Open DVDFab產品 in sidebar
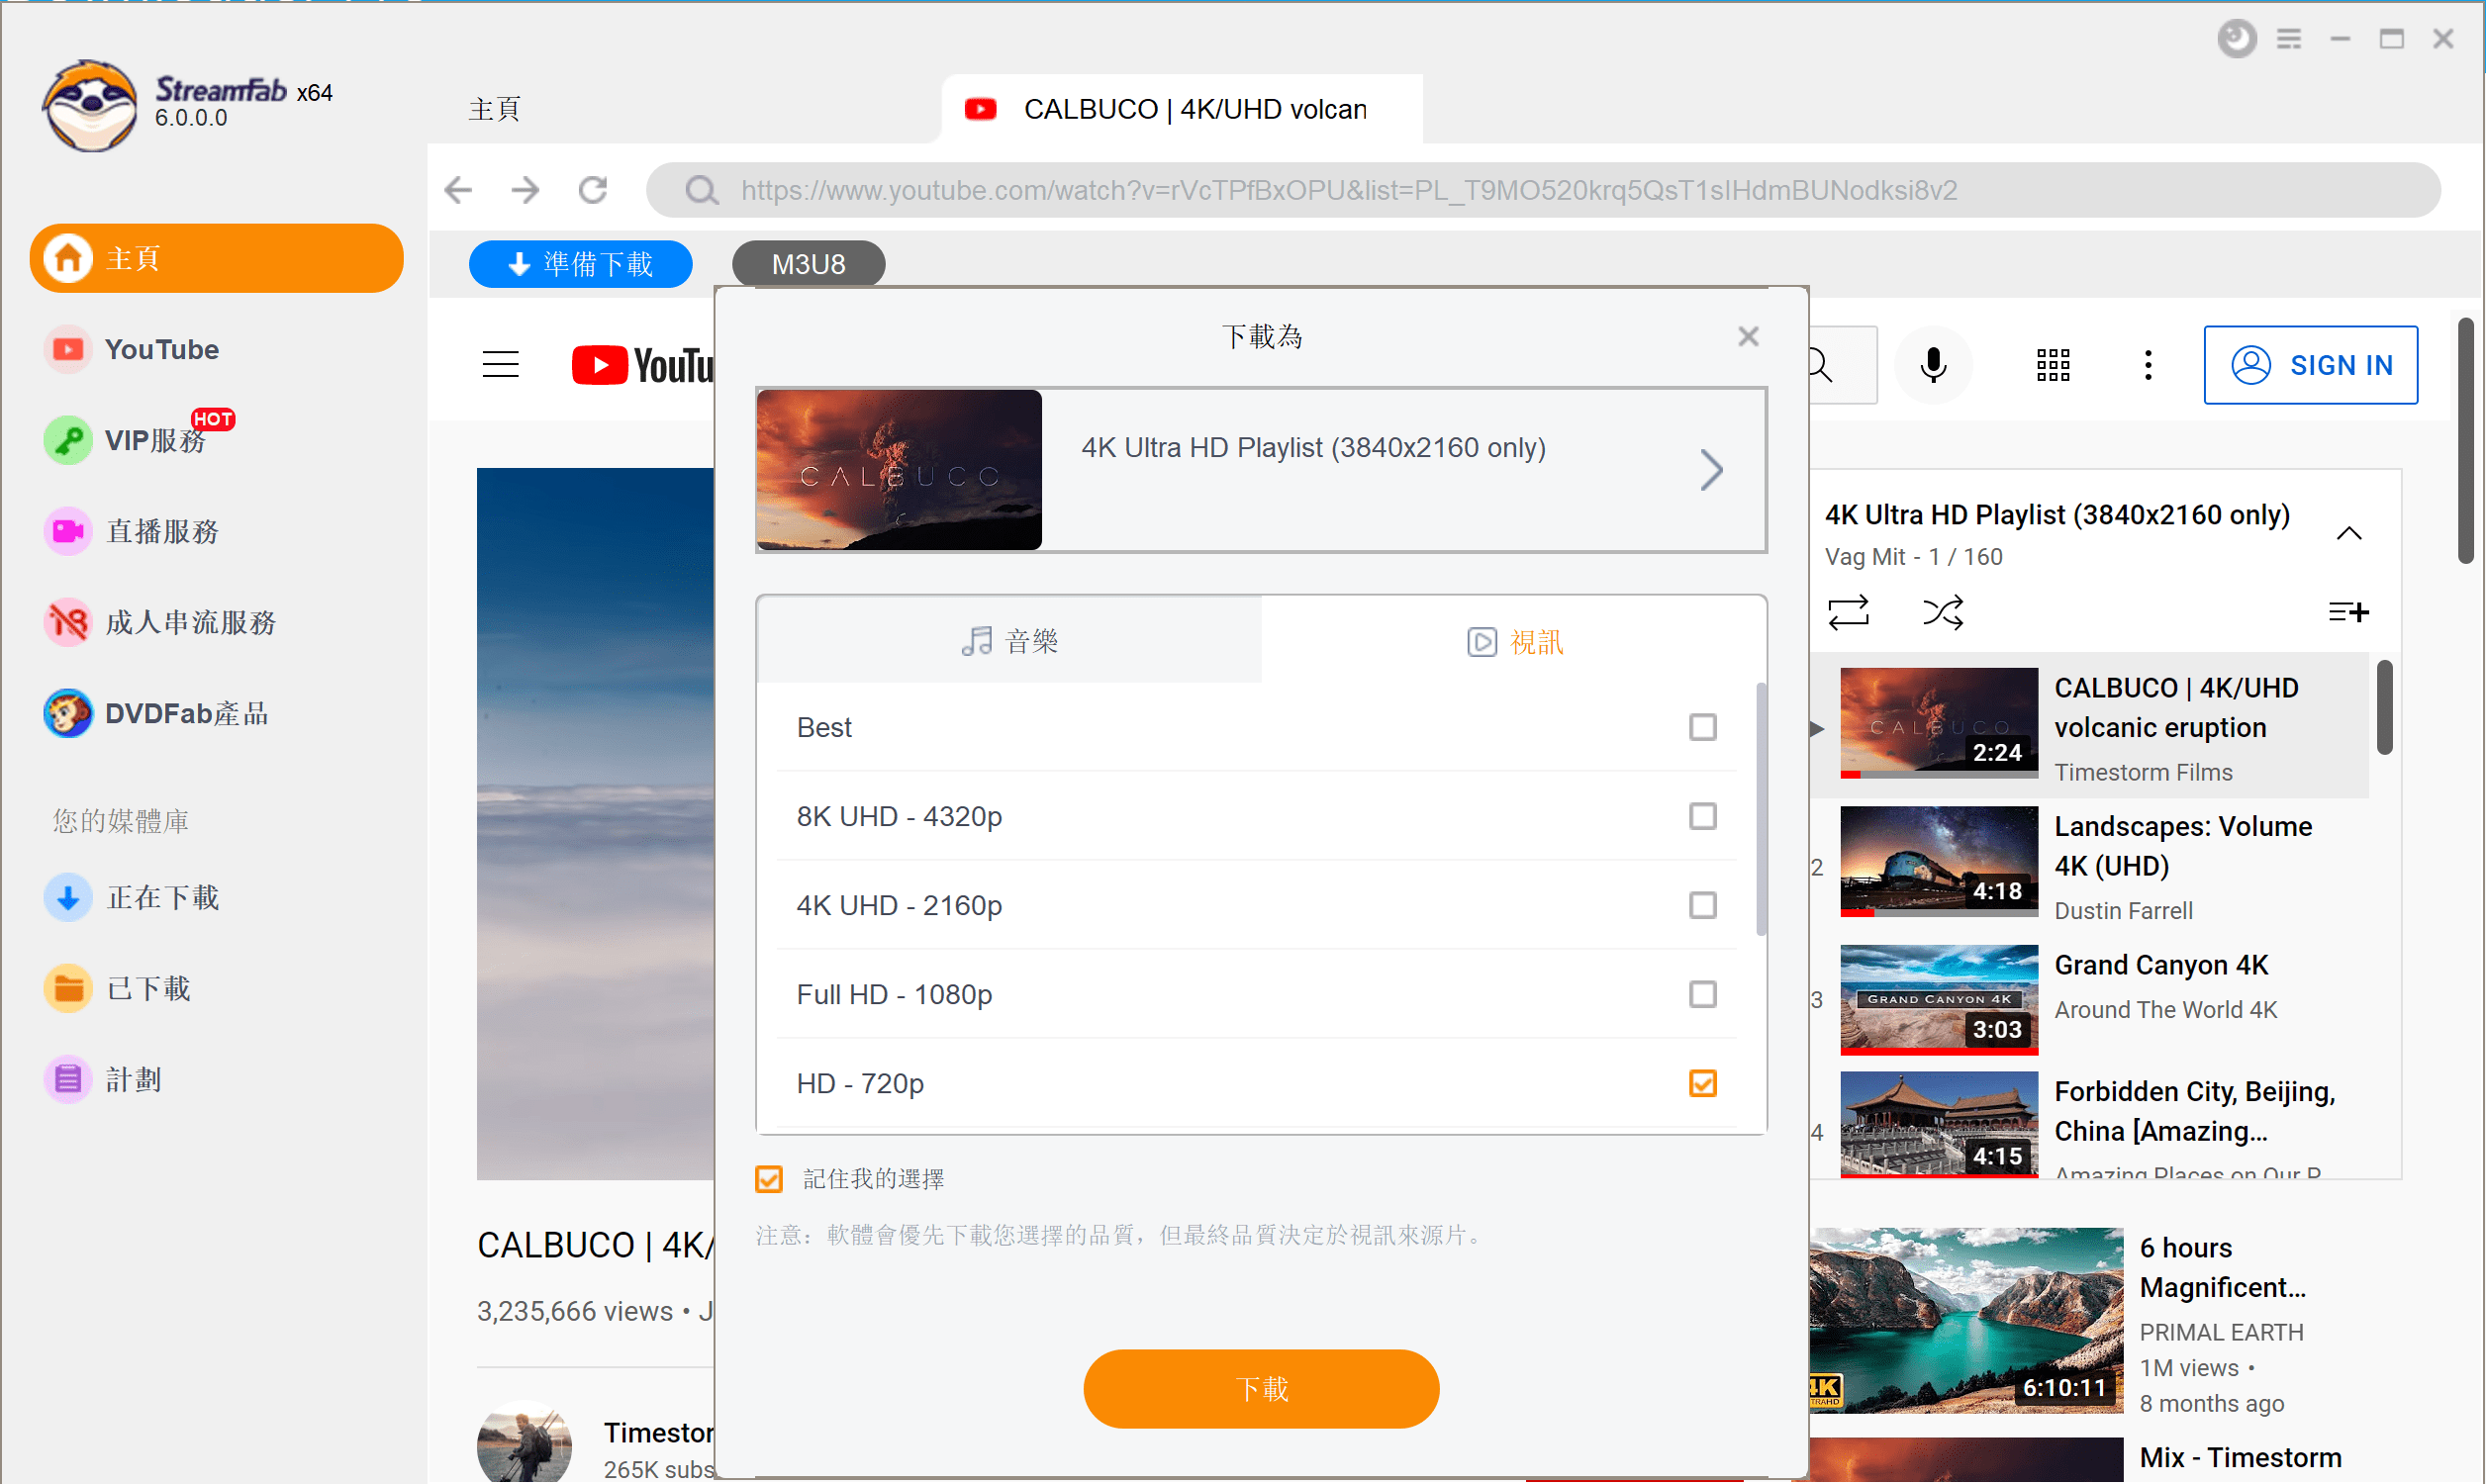Screen dimensions: 2486x1484 157,713
